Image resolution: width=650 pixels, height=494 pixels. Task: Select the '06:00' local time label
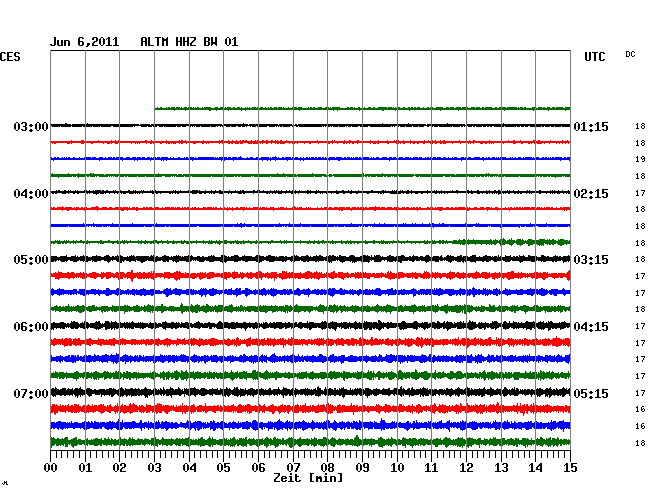tap(31, 327)
